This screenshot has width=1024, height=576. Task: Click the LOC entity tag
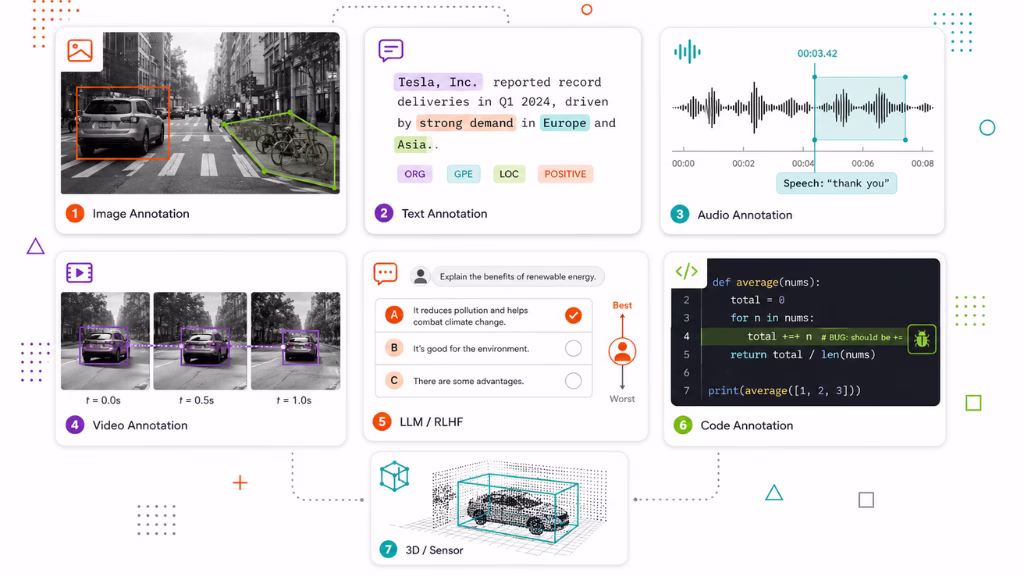509,174
